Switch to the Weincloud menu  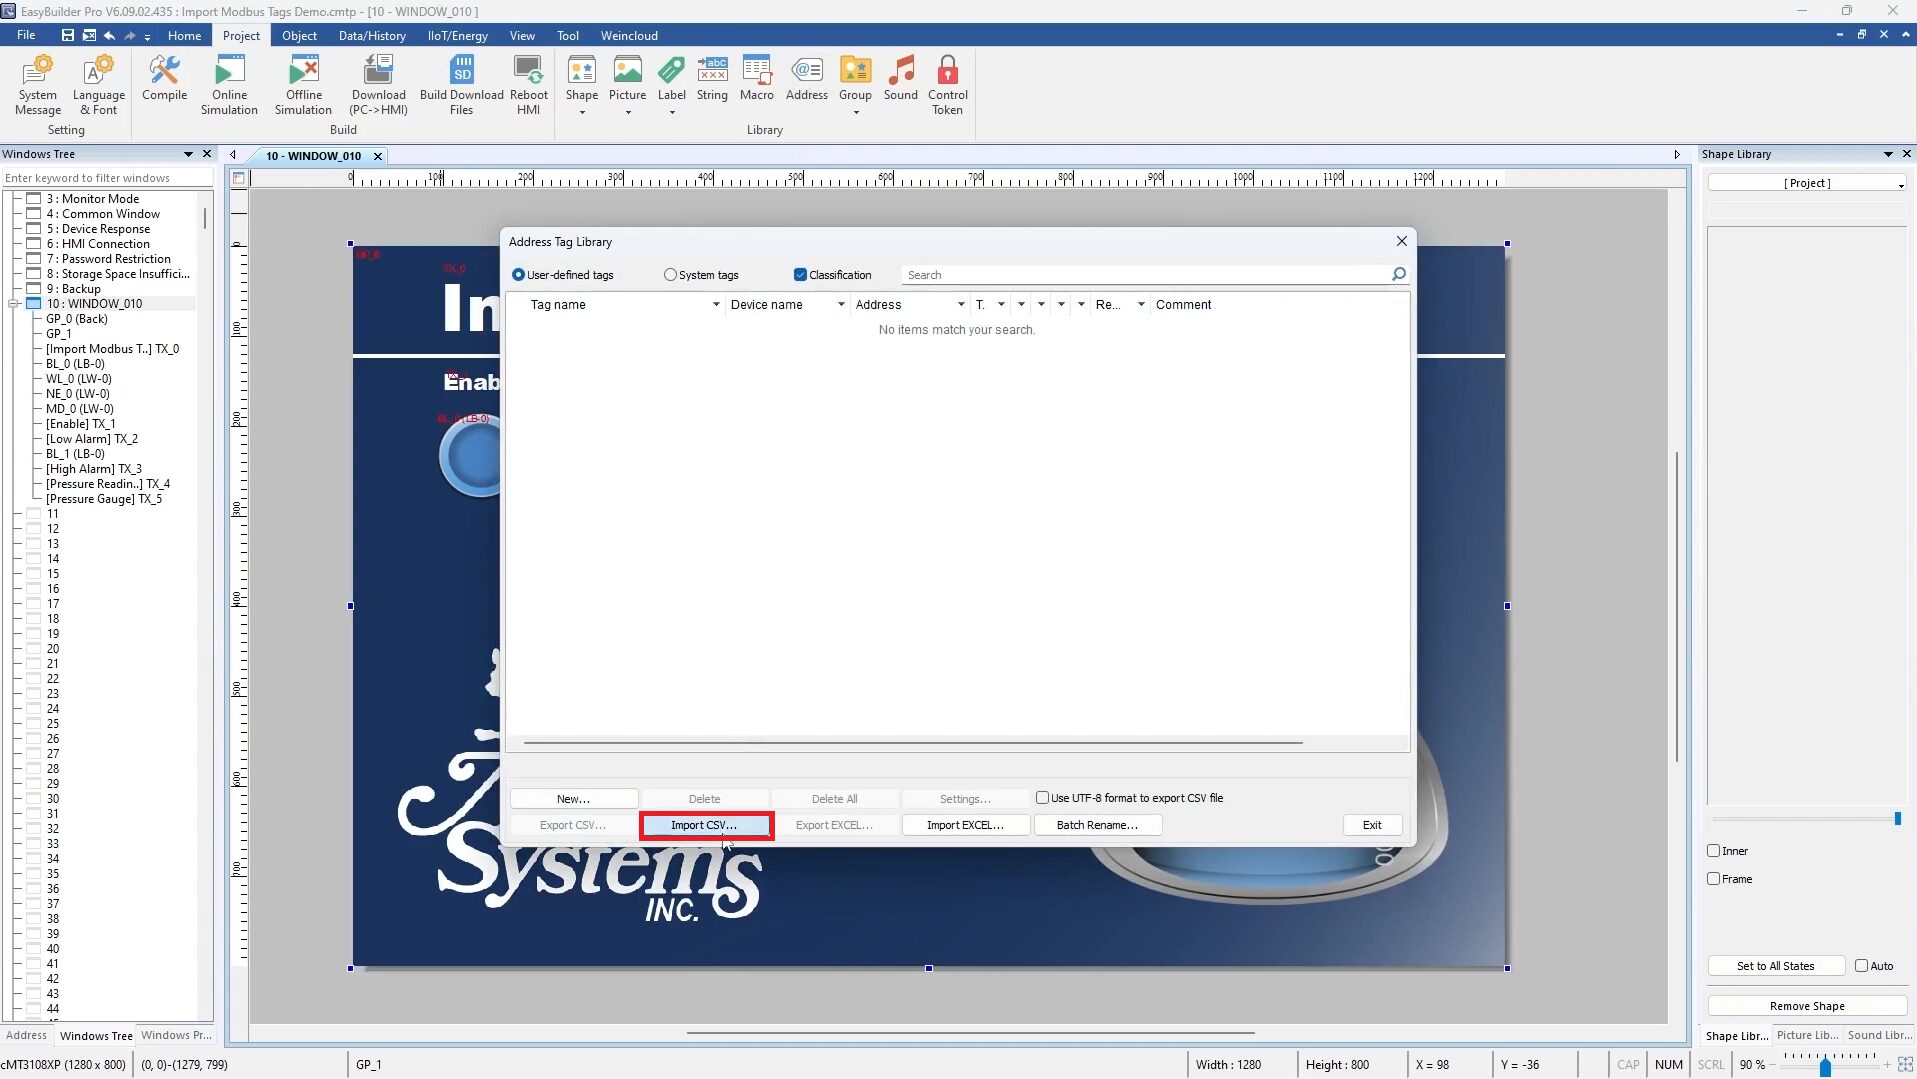point(629,35)
